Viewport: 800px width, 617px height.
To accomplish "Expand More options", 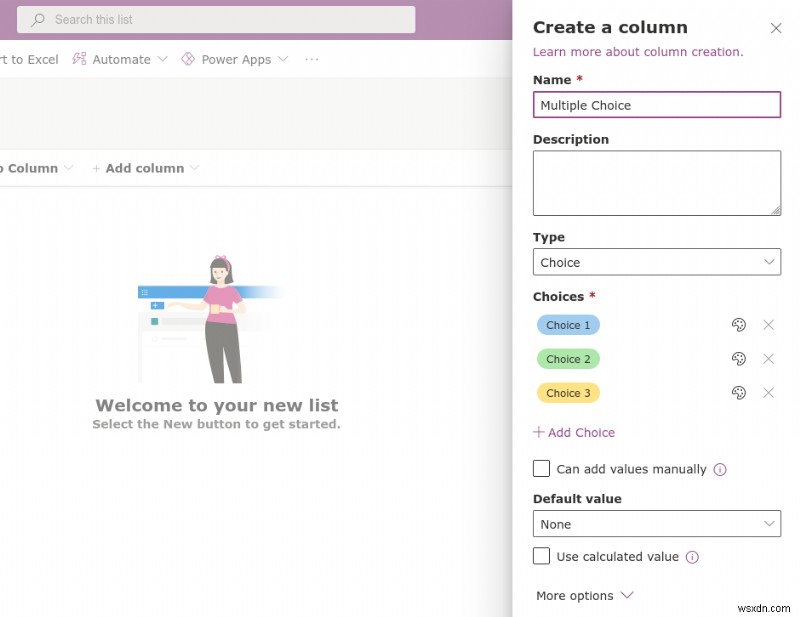I will (585, 595).
